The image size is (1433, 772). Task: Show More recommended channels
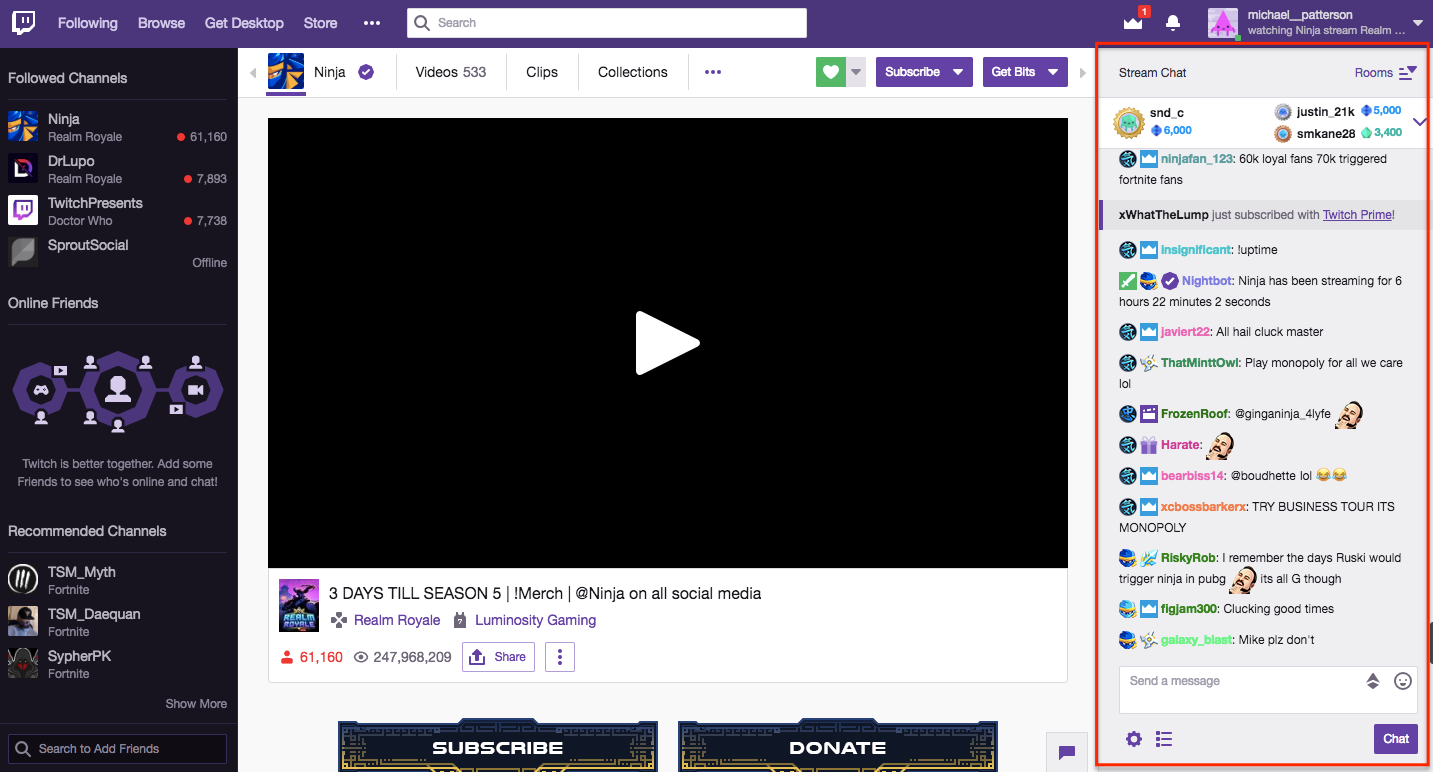[196, 704]
